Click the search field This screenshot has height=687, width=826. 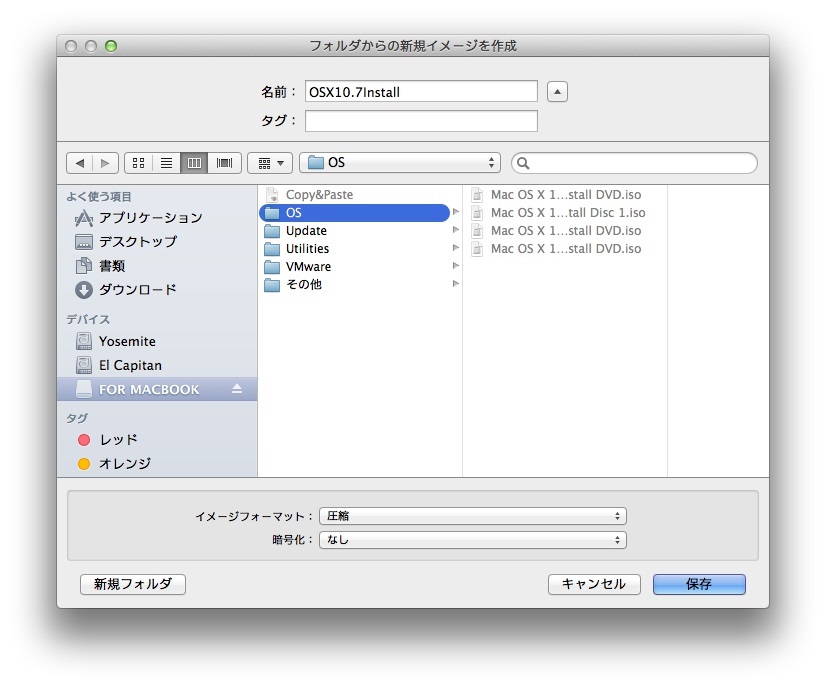point(634,163)
